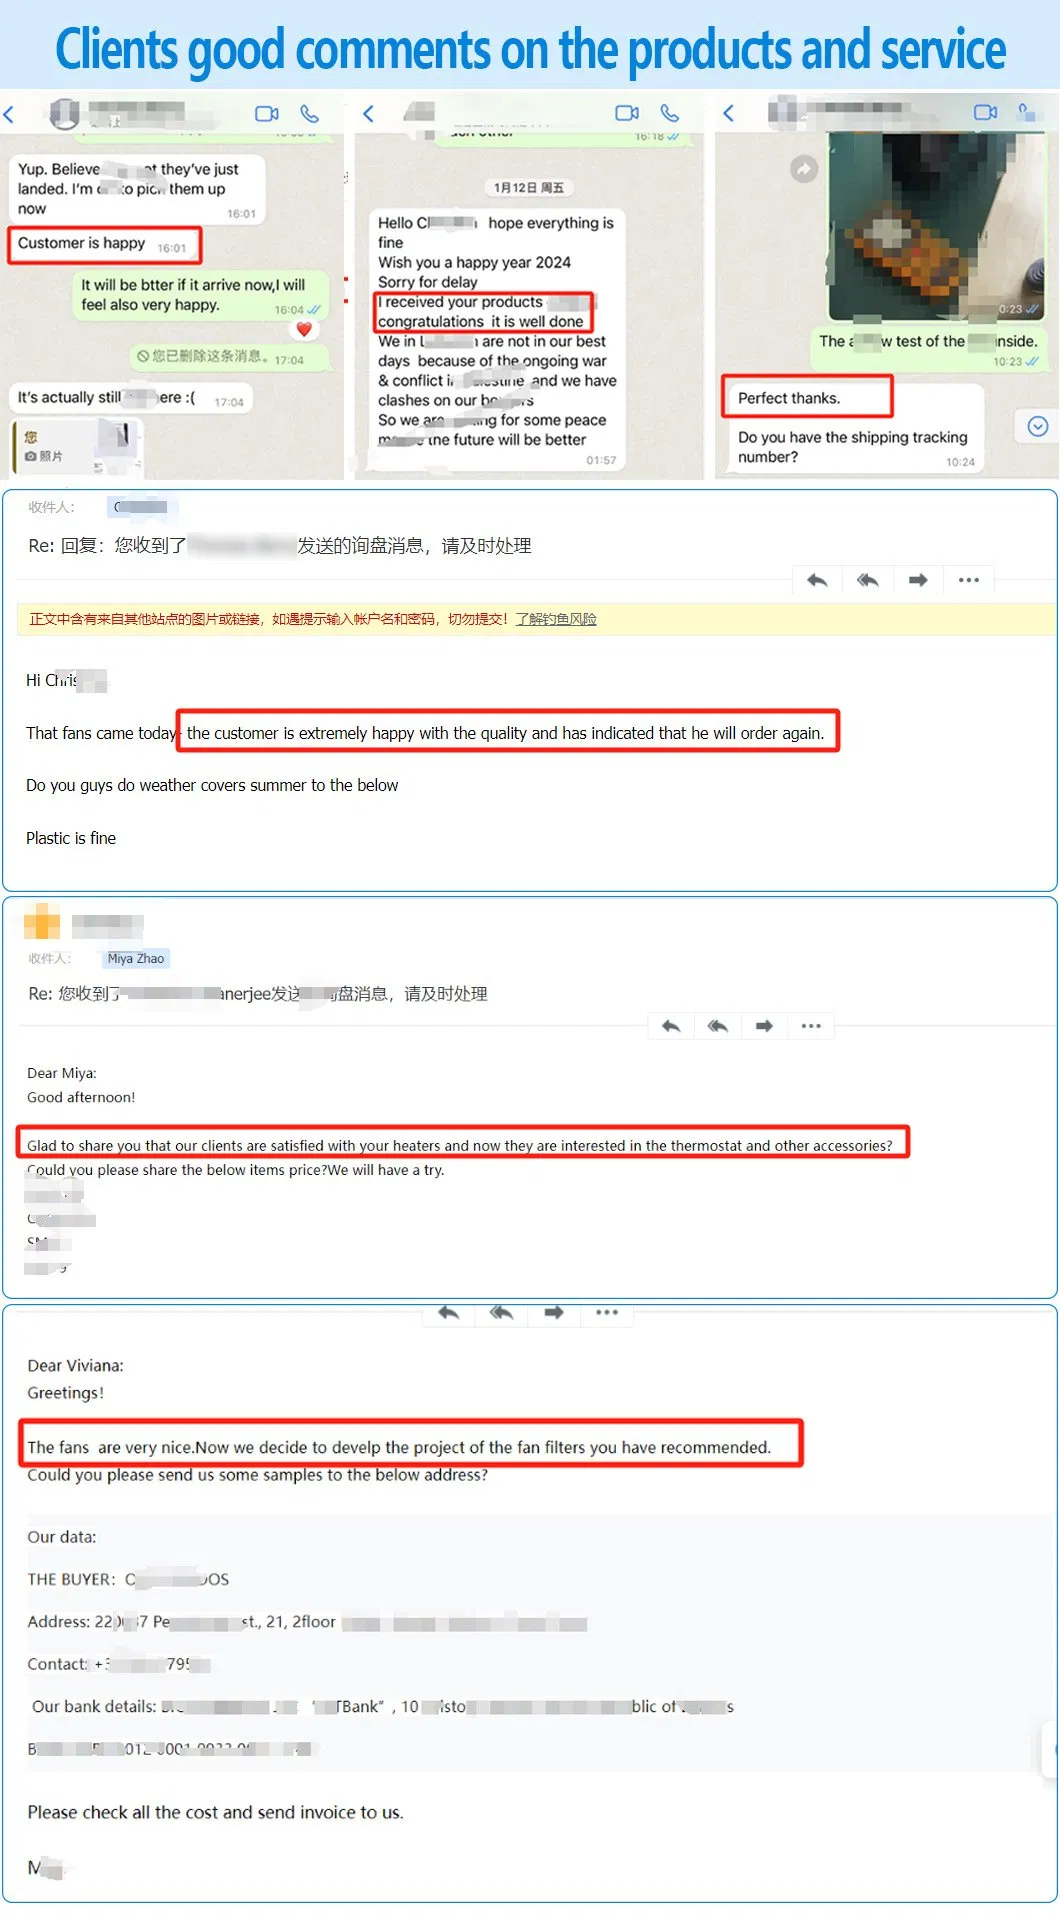Tap phone icon in the 'Sorry for delay' chat
1060x1916 pixels.
tap(669, 113)
